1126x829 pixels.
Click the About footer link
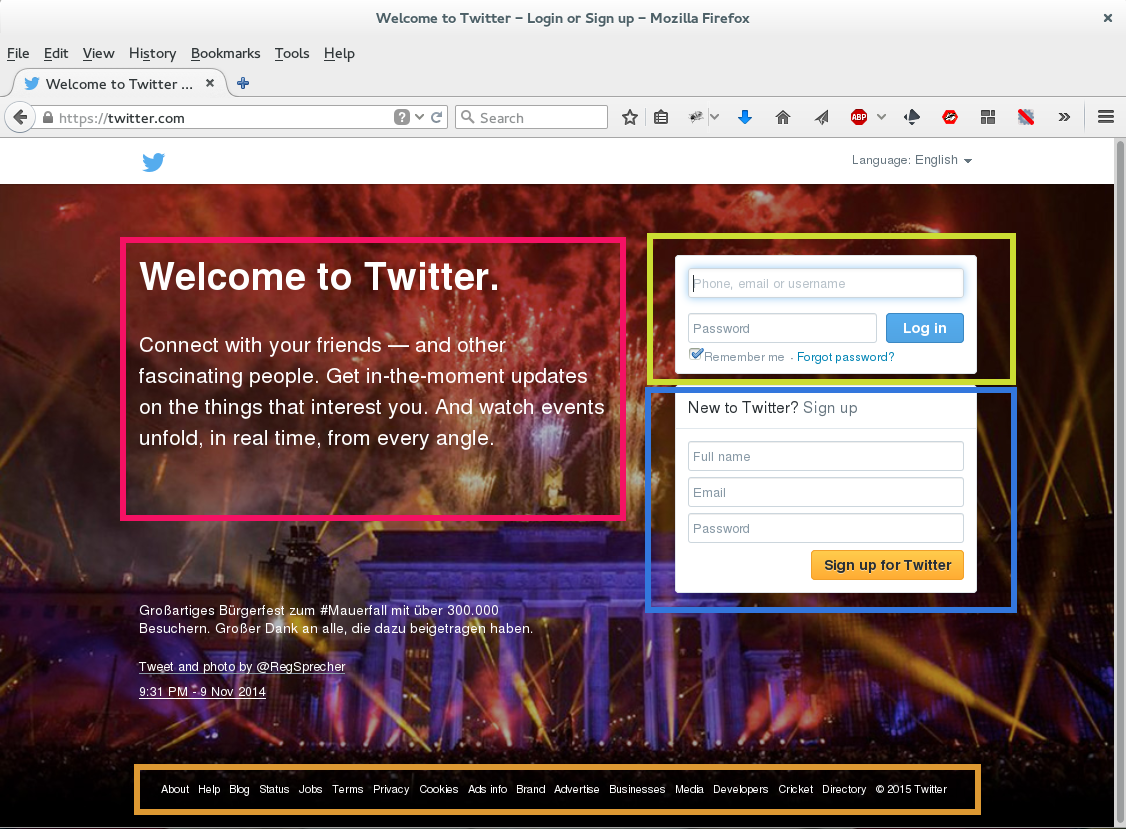tap(175, 789)
